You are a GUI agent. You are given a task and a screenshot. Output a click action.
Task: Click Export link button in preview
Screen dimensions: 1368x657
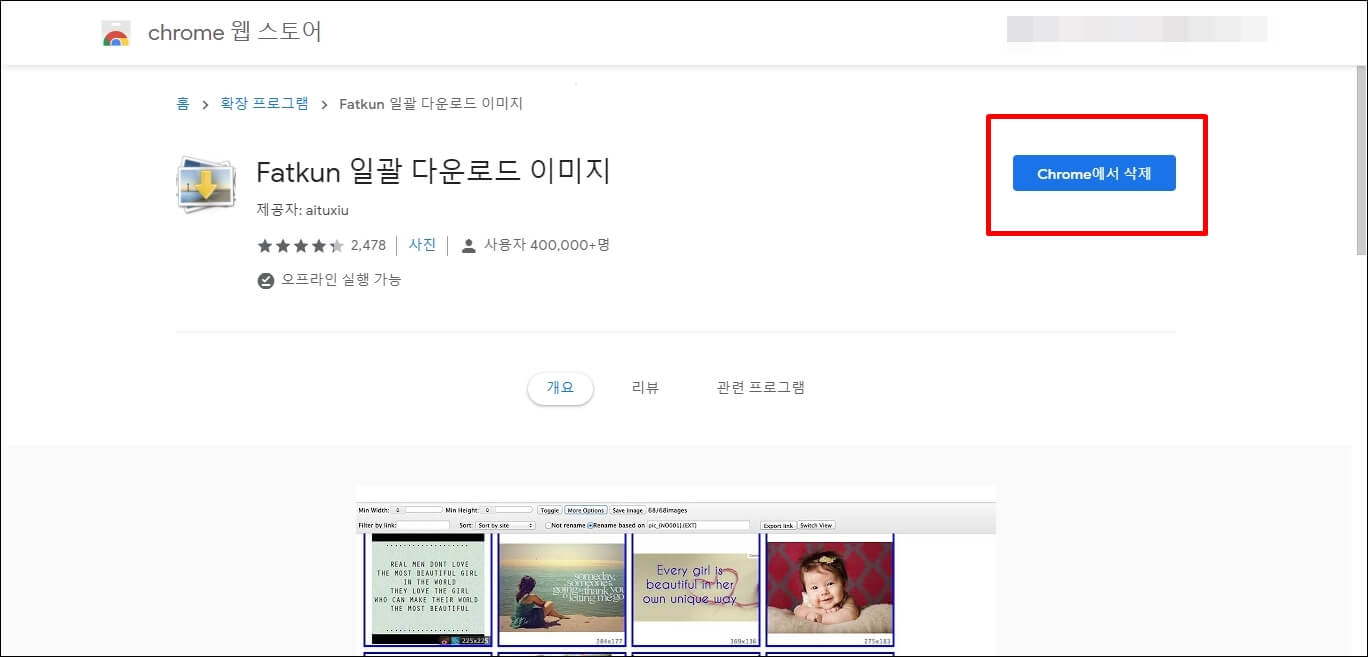coord(778,525)
